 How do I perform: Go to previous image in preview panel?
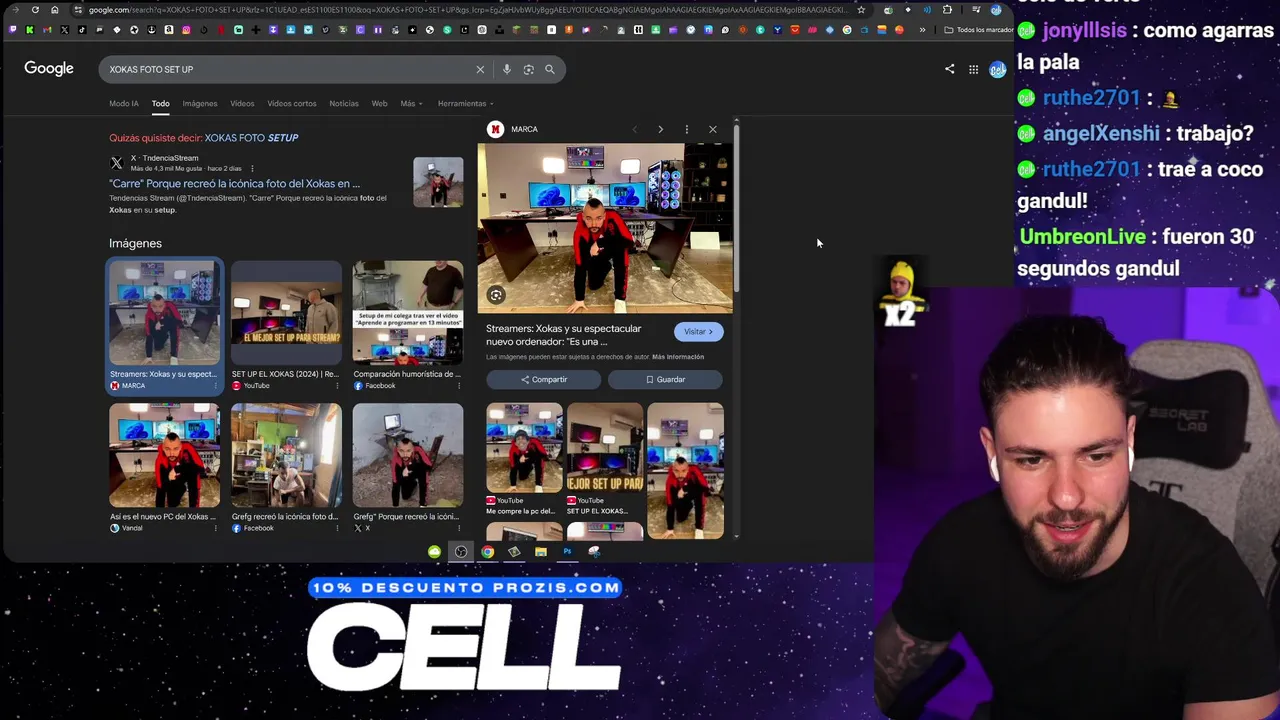pos(634,129)
